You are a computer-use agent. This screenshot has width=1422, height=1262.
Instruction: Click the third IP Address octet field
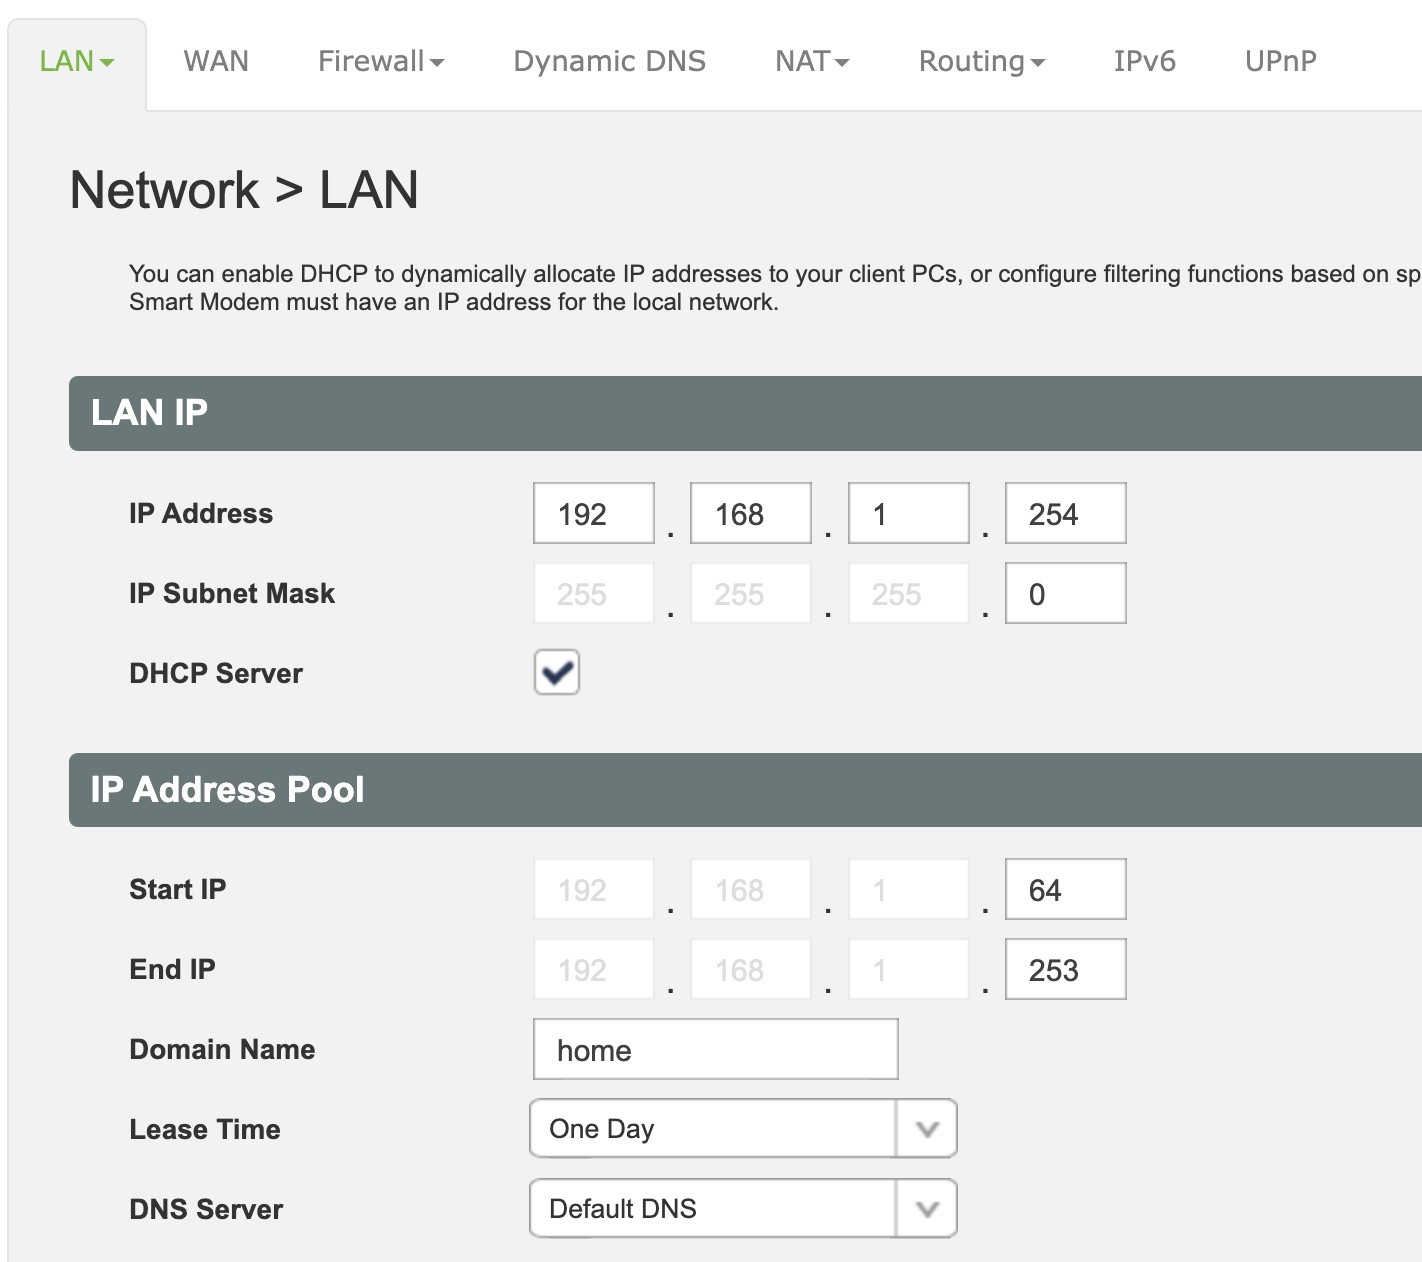click(x=908, y=514)
